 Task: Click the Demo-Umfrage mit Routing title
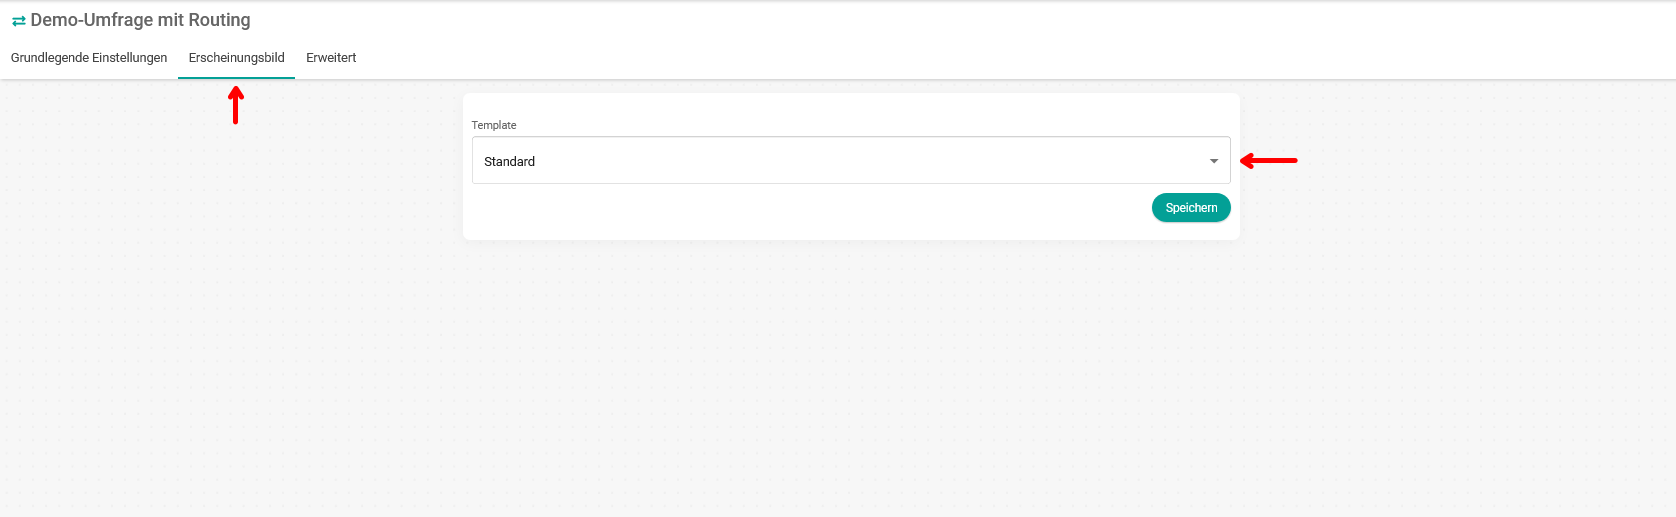tap(140, 20)
